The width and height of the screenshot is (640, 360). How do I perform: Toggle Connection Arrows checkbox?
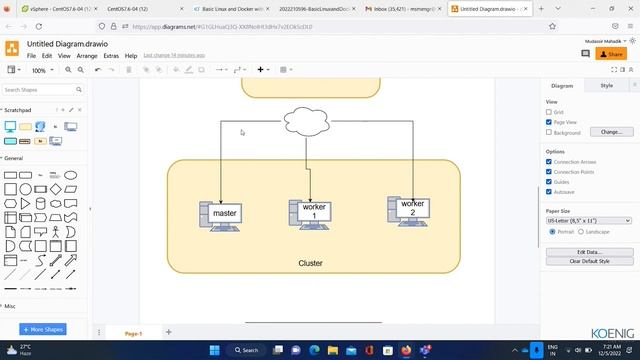pyautogui.click(x=549, y=162)
